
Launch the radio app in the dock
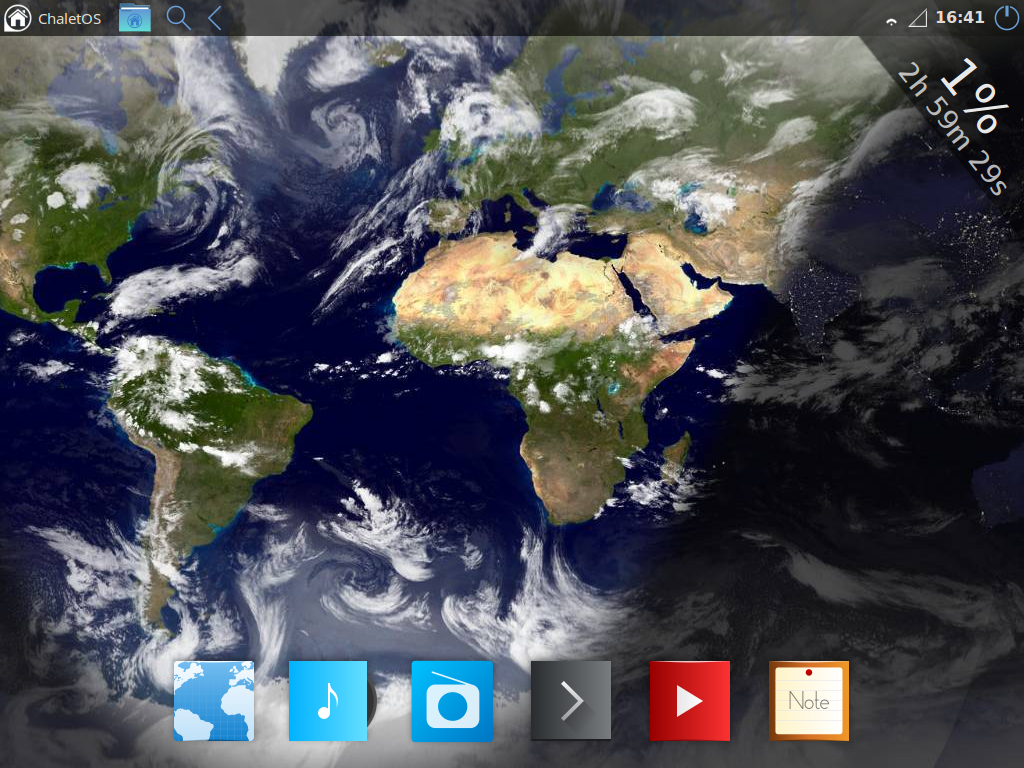[452, 701]
